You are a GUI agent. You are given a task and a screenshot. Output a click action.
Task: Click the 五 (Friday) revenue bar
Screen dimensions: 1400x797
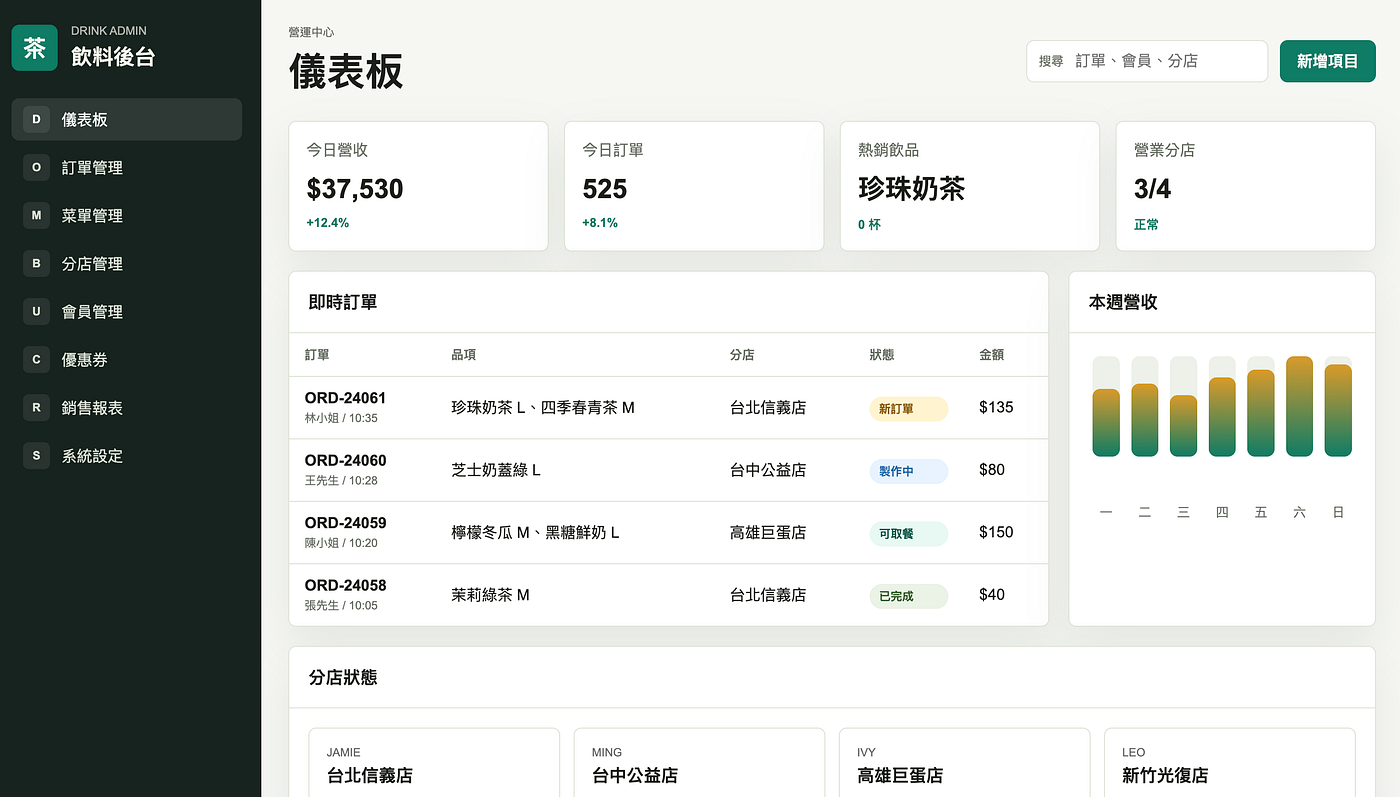click(x=1261, y=413)
